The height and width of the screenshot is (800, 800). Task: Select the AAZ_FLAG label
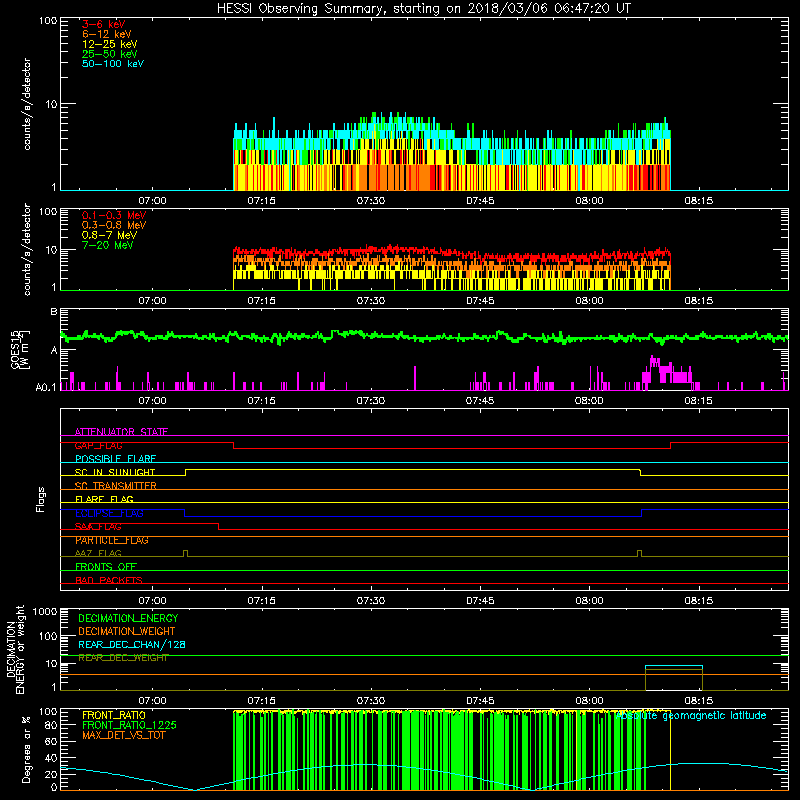click(98, 553)
